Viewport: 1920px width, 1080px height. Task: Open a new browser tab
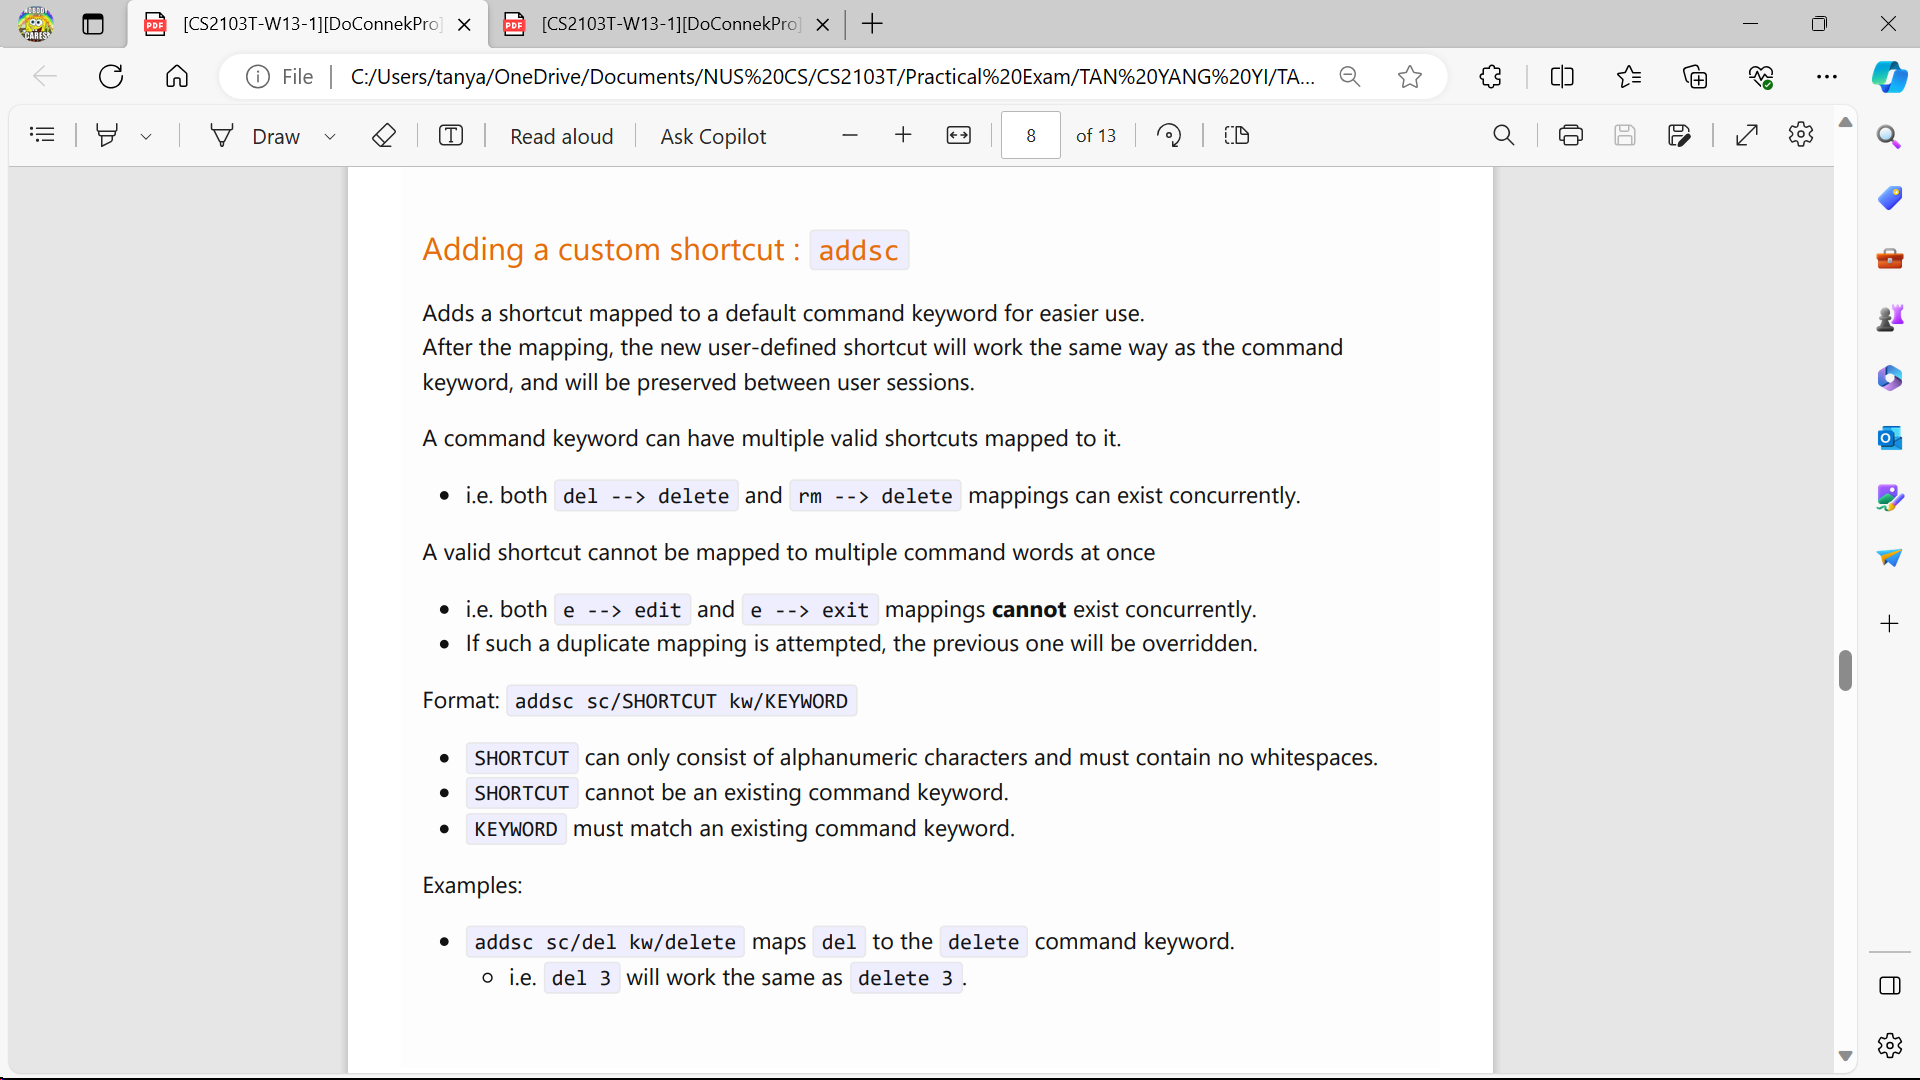pyautogui.click(x=872, y=24)
